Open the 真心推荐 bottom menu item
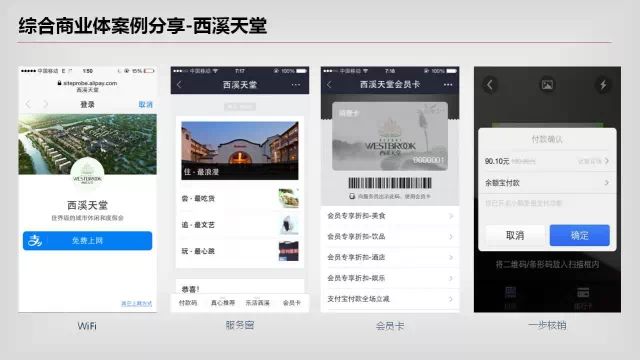 click(x=223, y=303)
